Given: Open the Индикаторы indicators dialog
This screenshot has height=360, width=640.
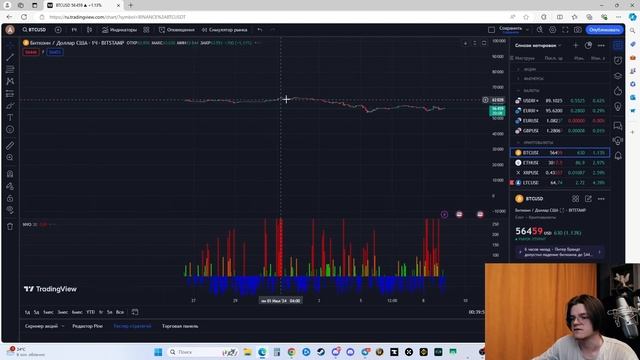Looking at the screenshot, I should 119,30.
